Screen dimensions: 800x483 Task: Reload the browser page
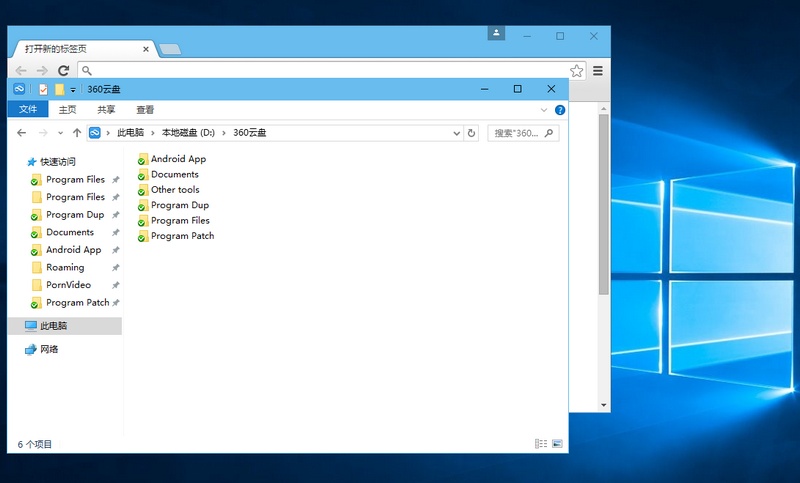63,70
